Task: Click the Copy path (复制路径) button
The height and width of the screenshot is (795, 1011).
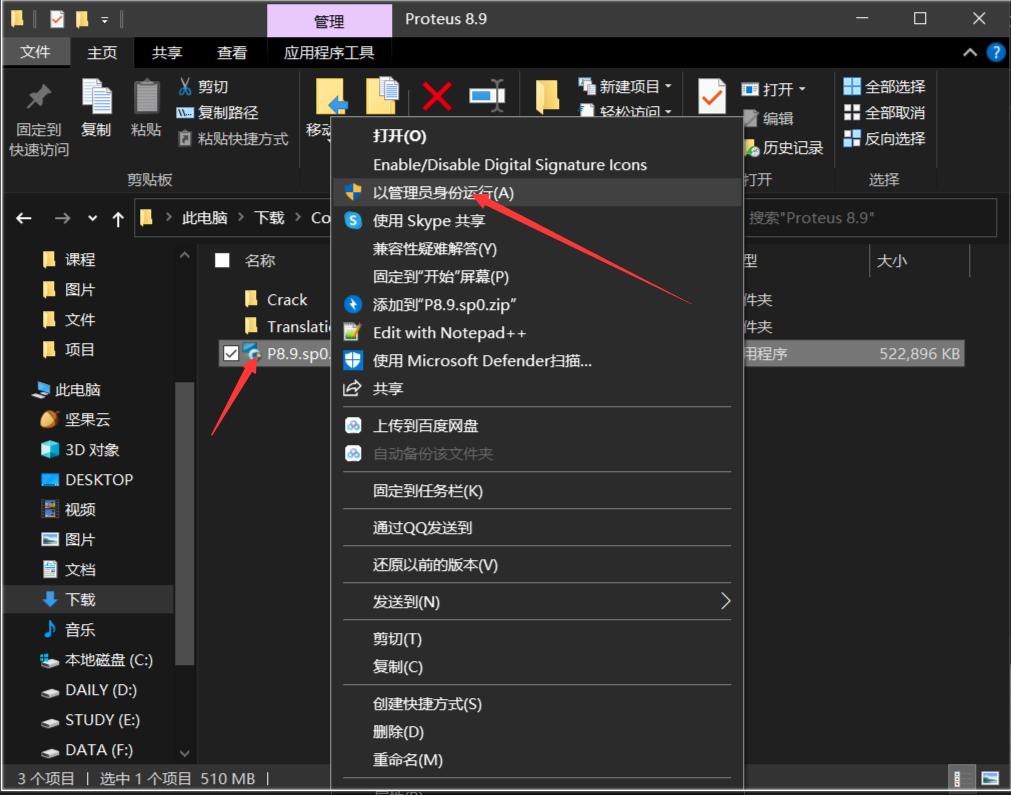Action: [x=218, y=113]
